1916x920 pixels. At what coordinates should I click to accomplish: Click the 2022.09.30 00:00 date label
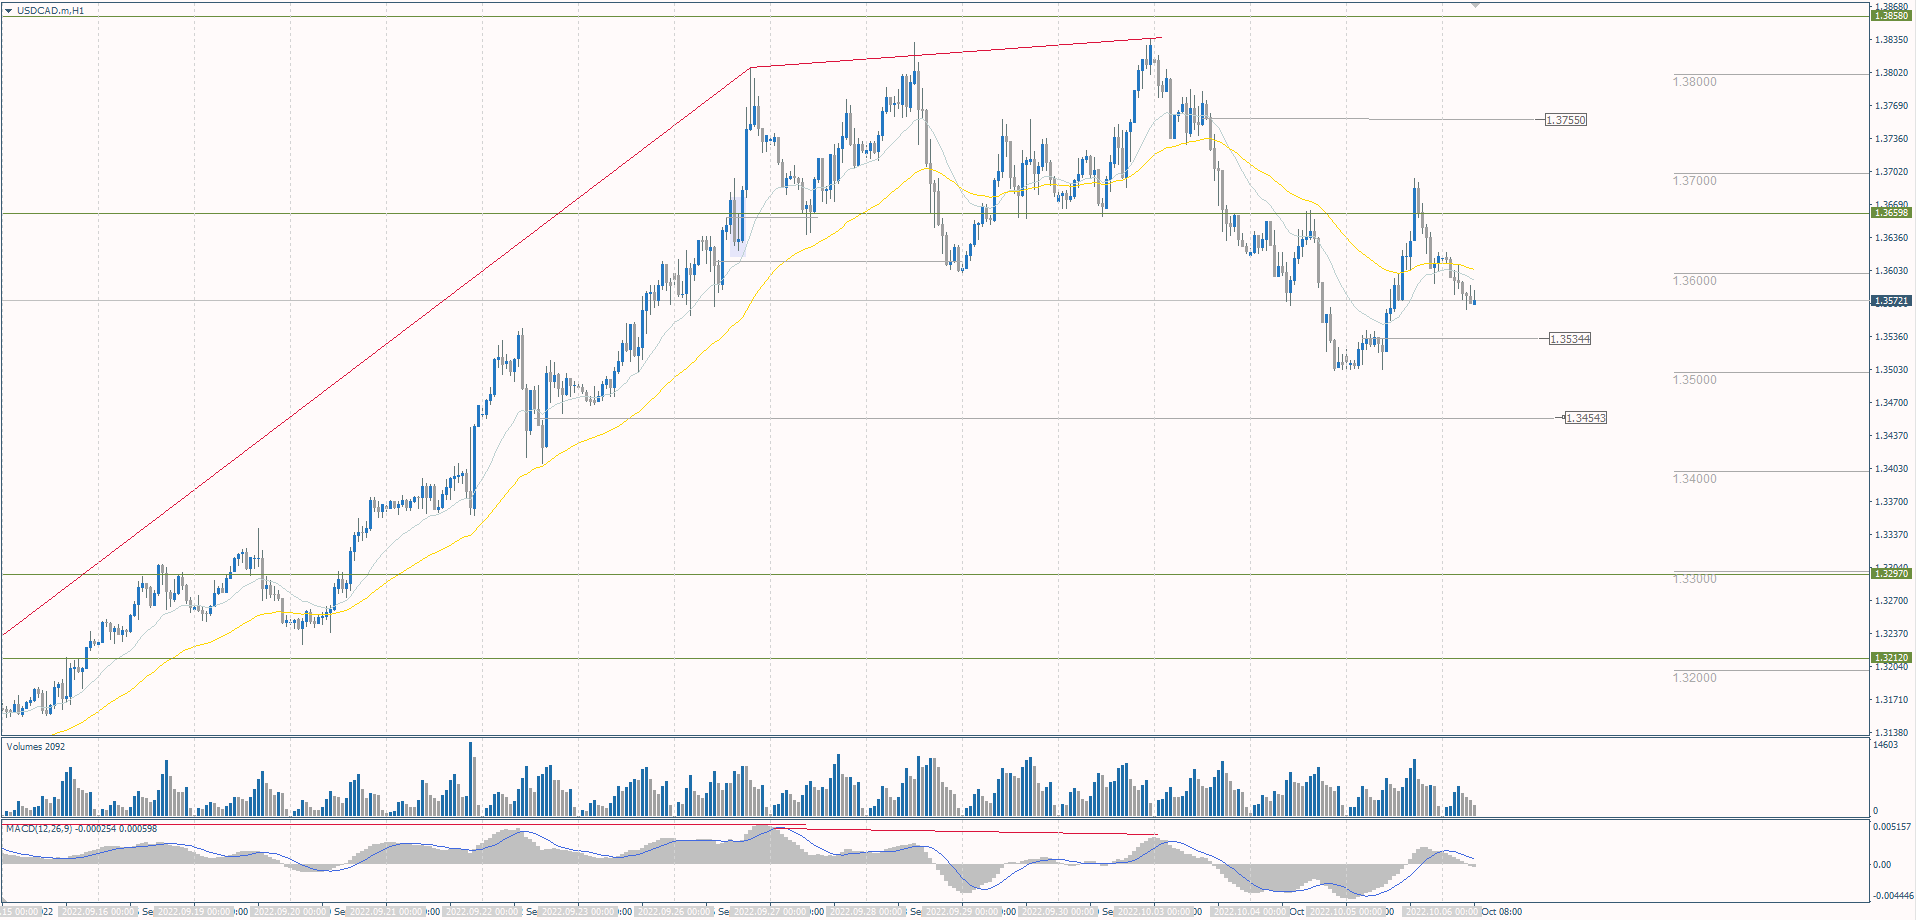1058,912
